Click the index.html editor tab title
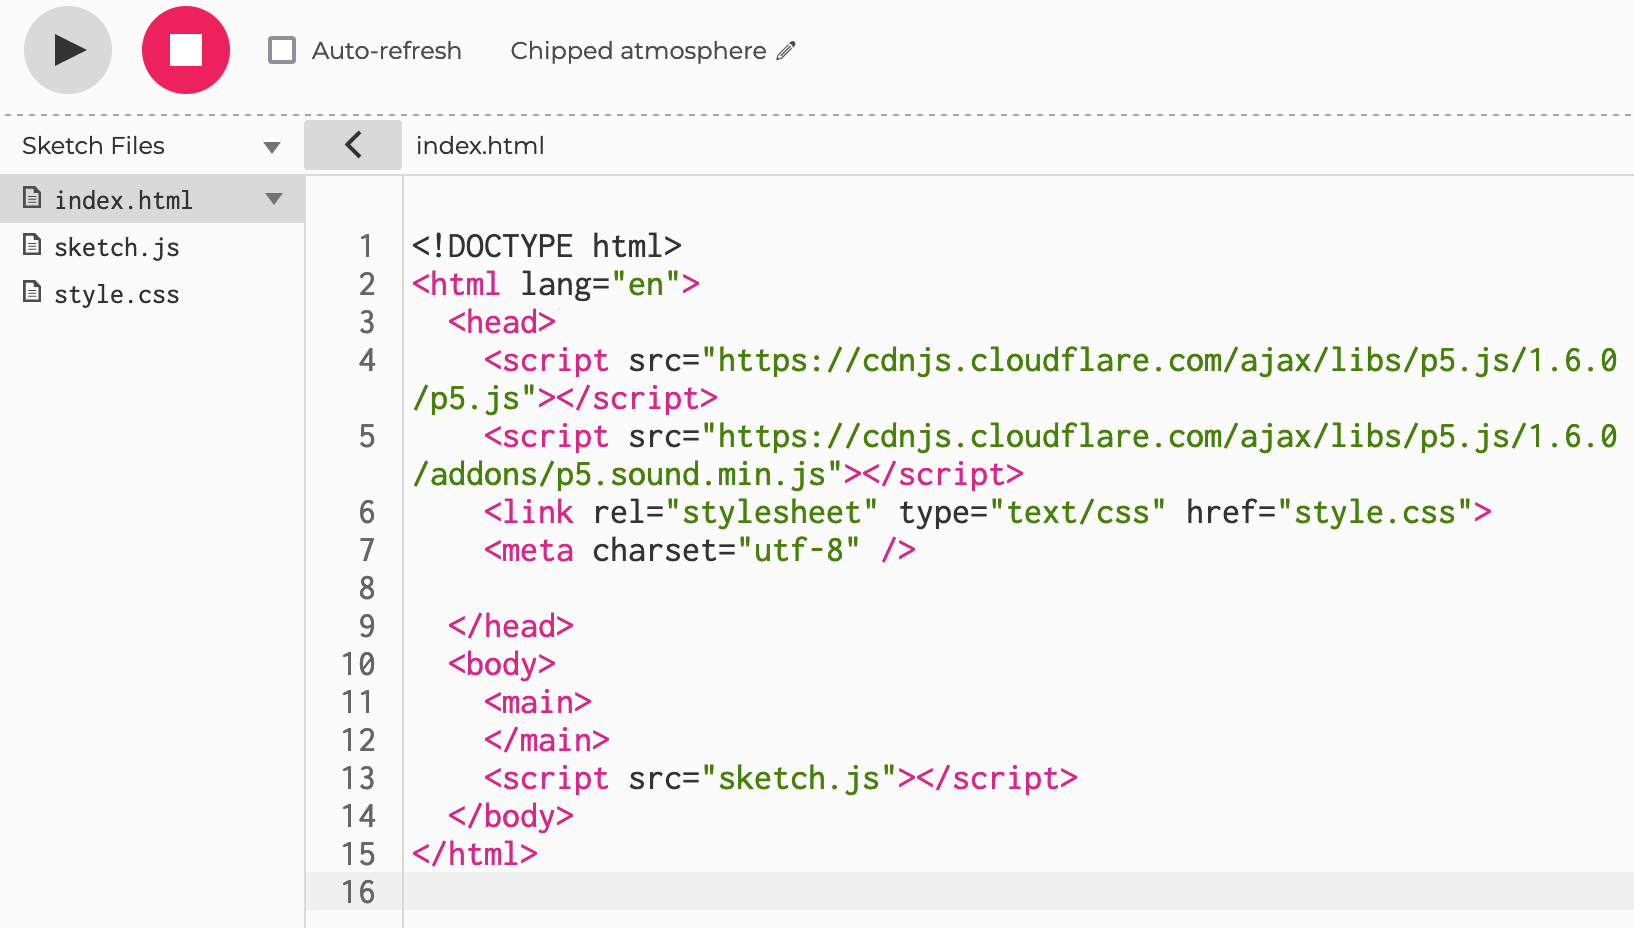This screenshot has width=1634, height=928. [x=480, y=146]
